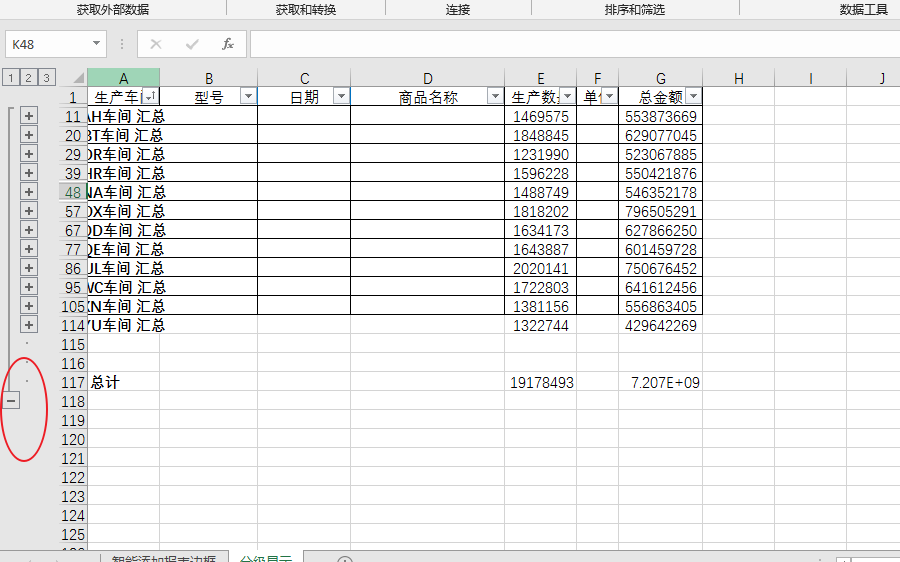Click amount cell 429642269

[661, 324]
